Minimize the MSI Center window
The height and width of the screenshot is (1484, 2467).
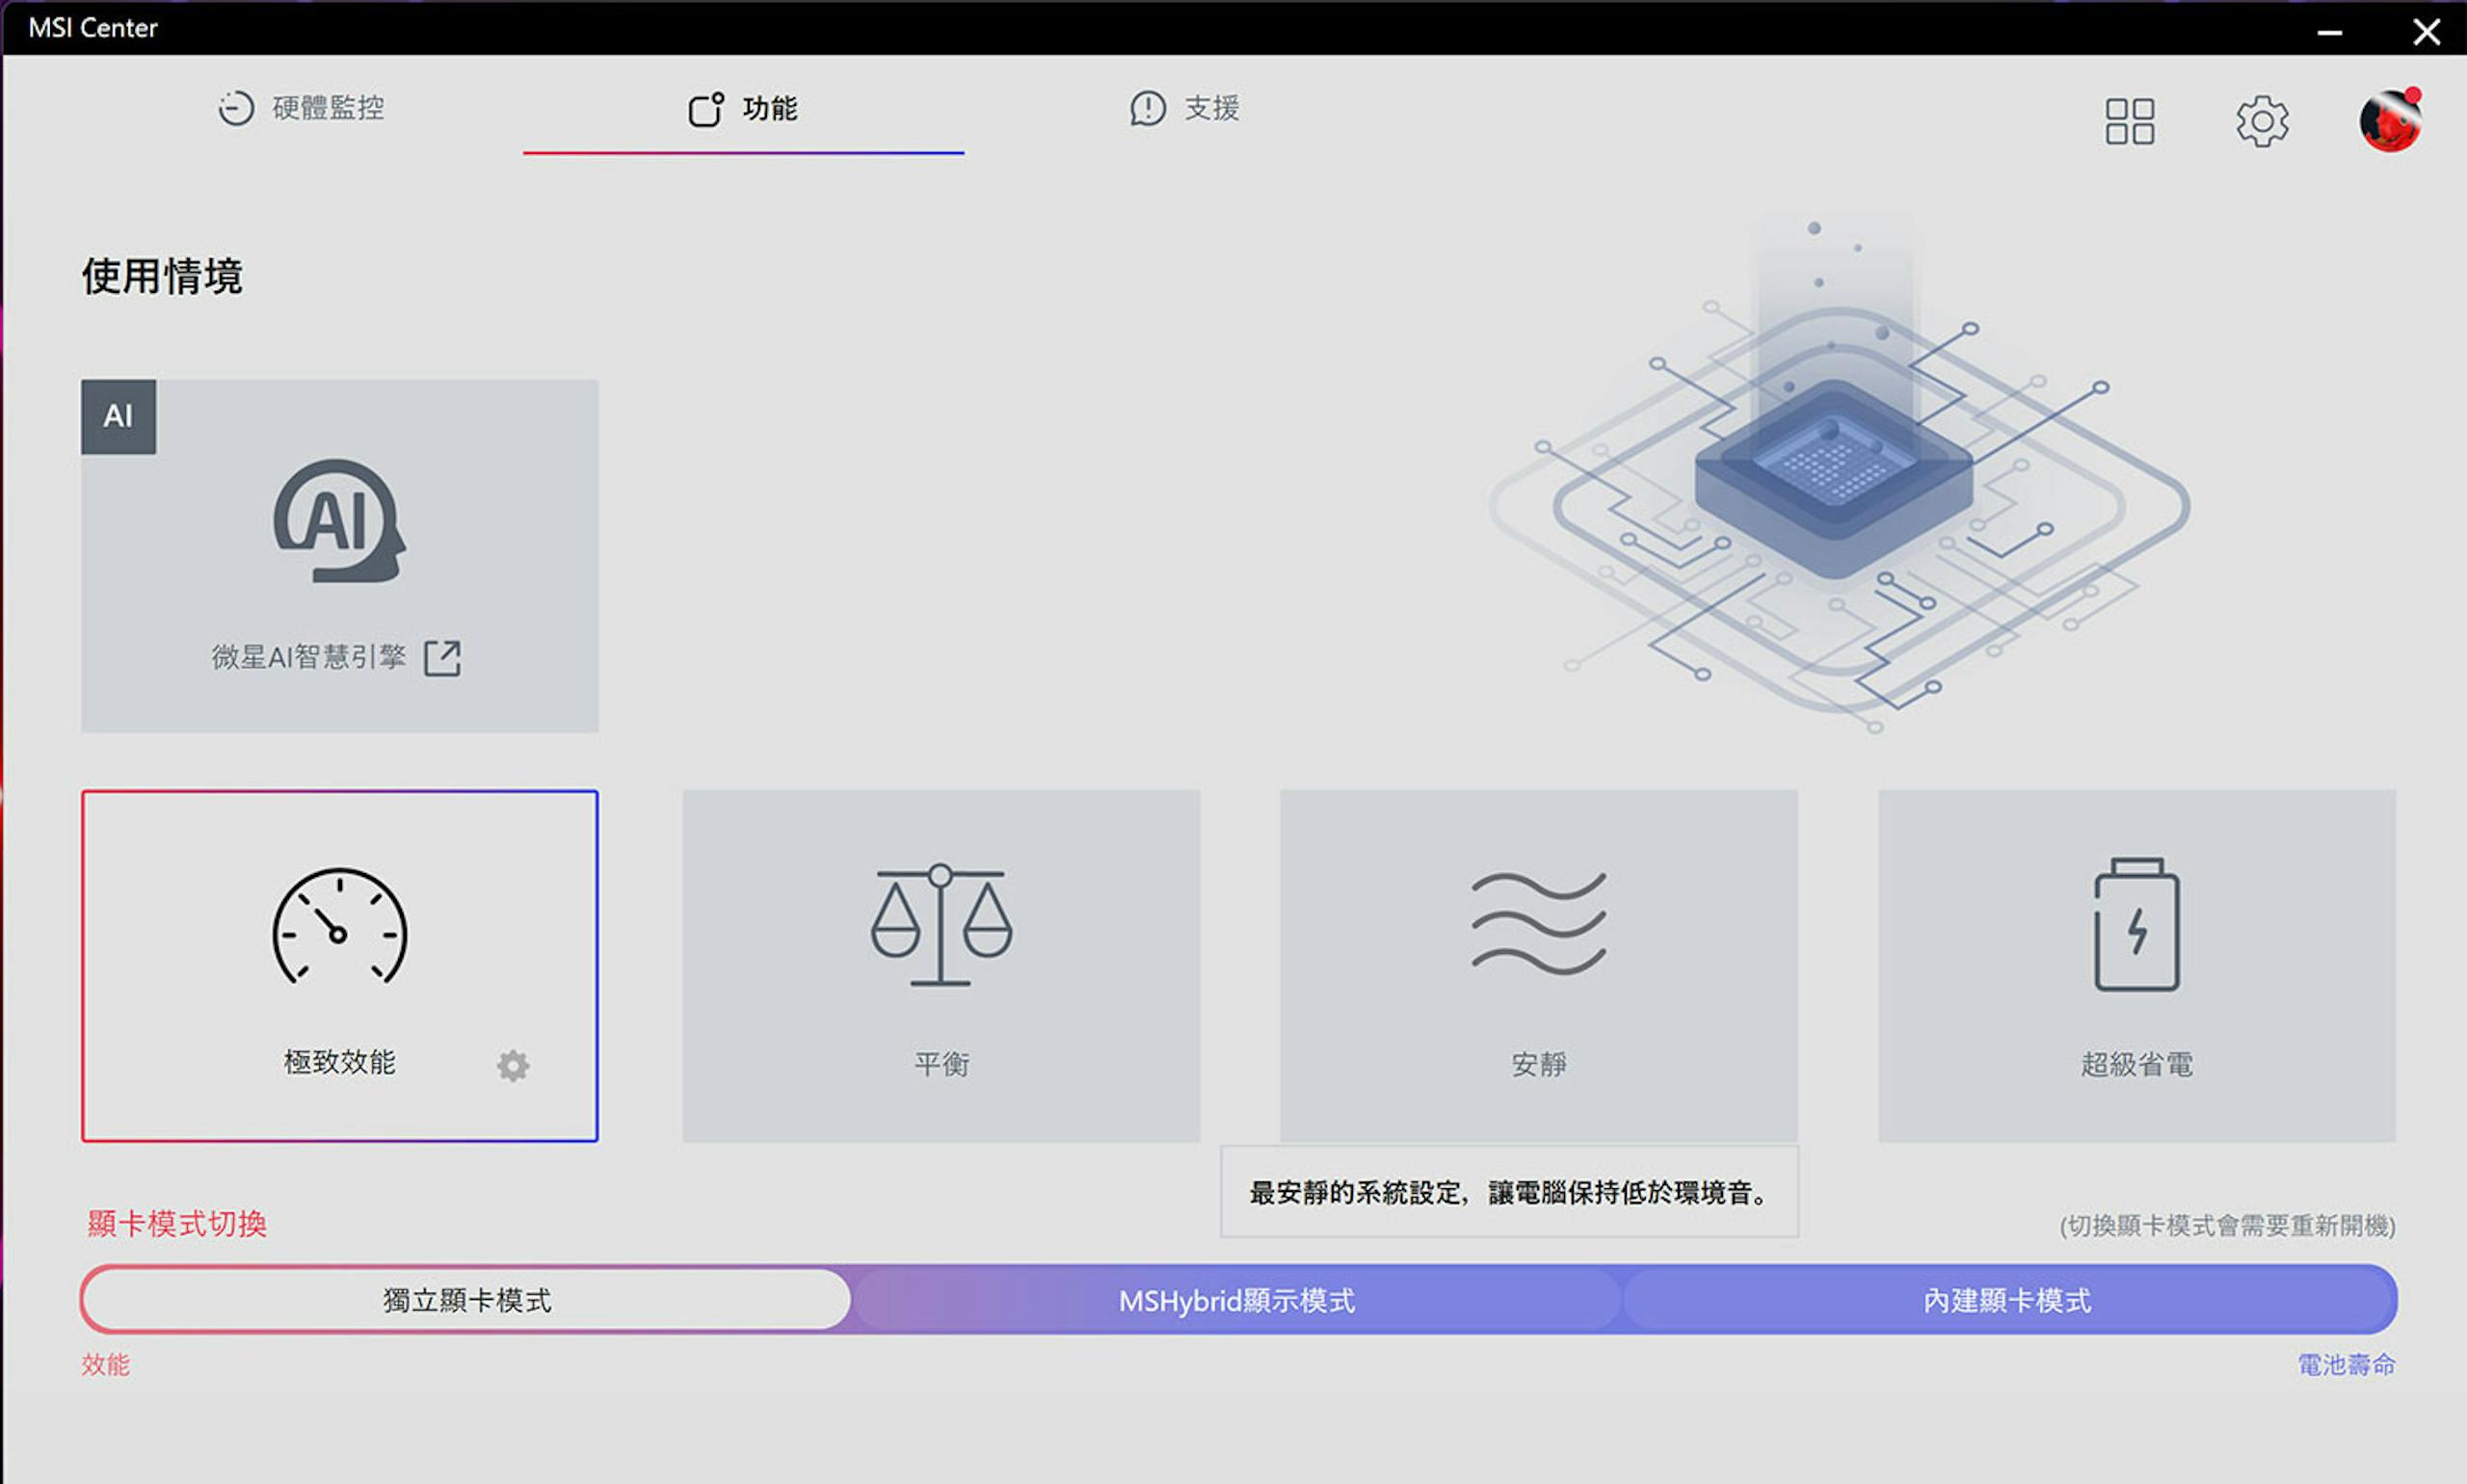tap(2330, 32)
